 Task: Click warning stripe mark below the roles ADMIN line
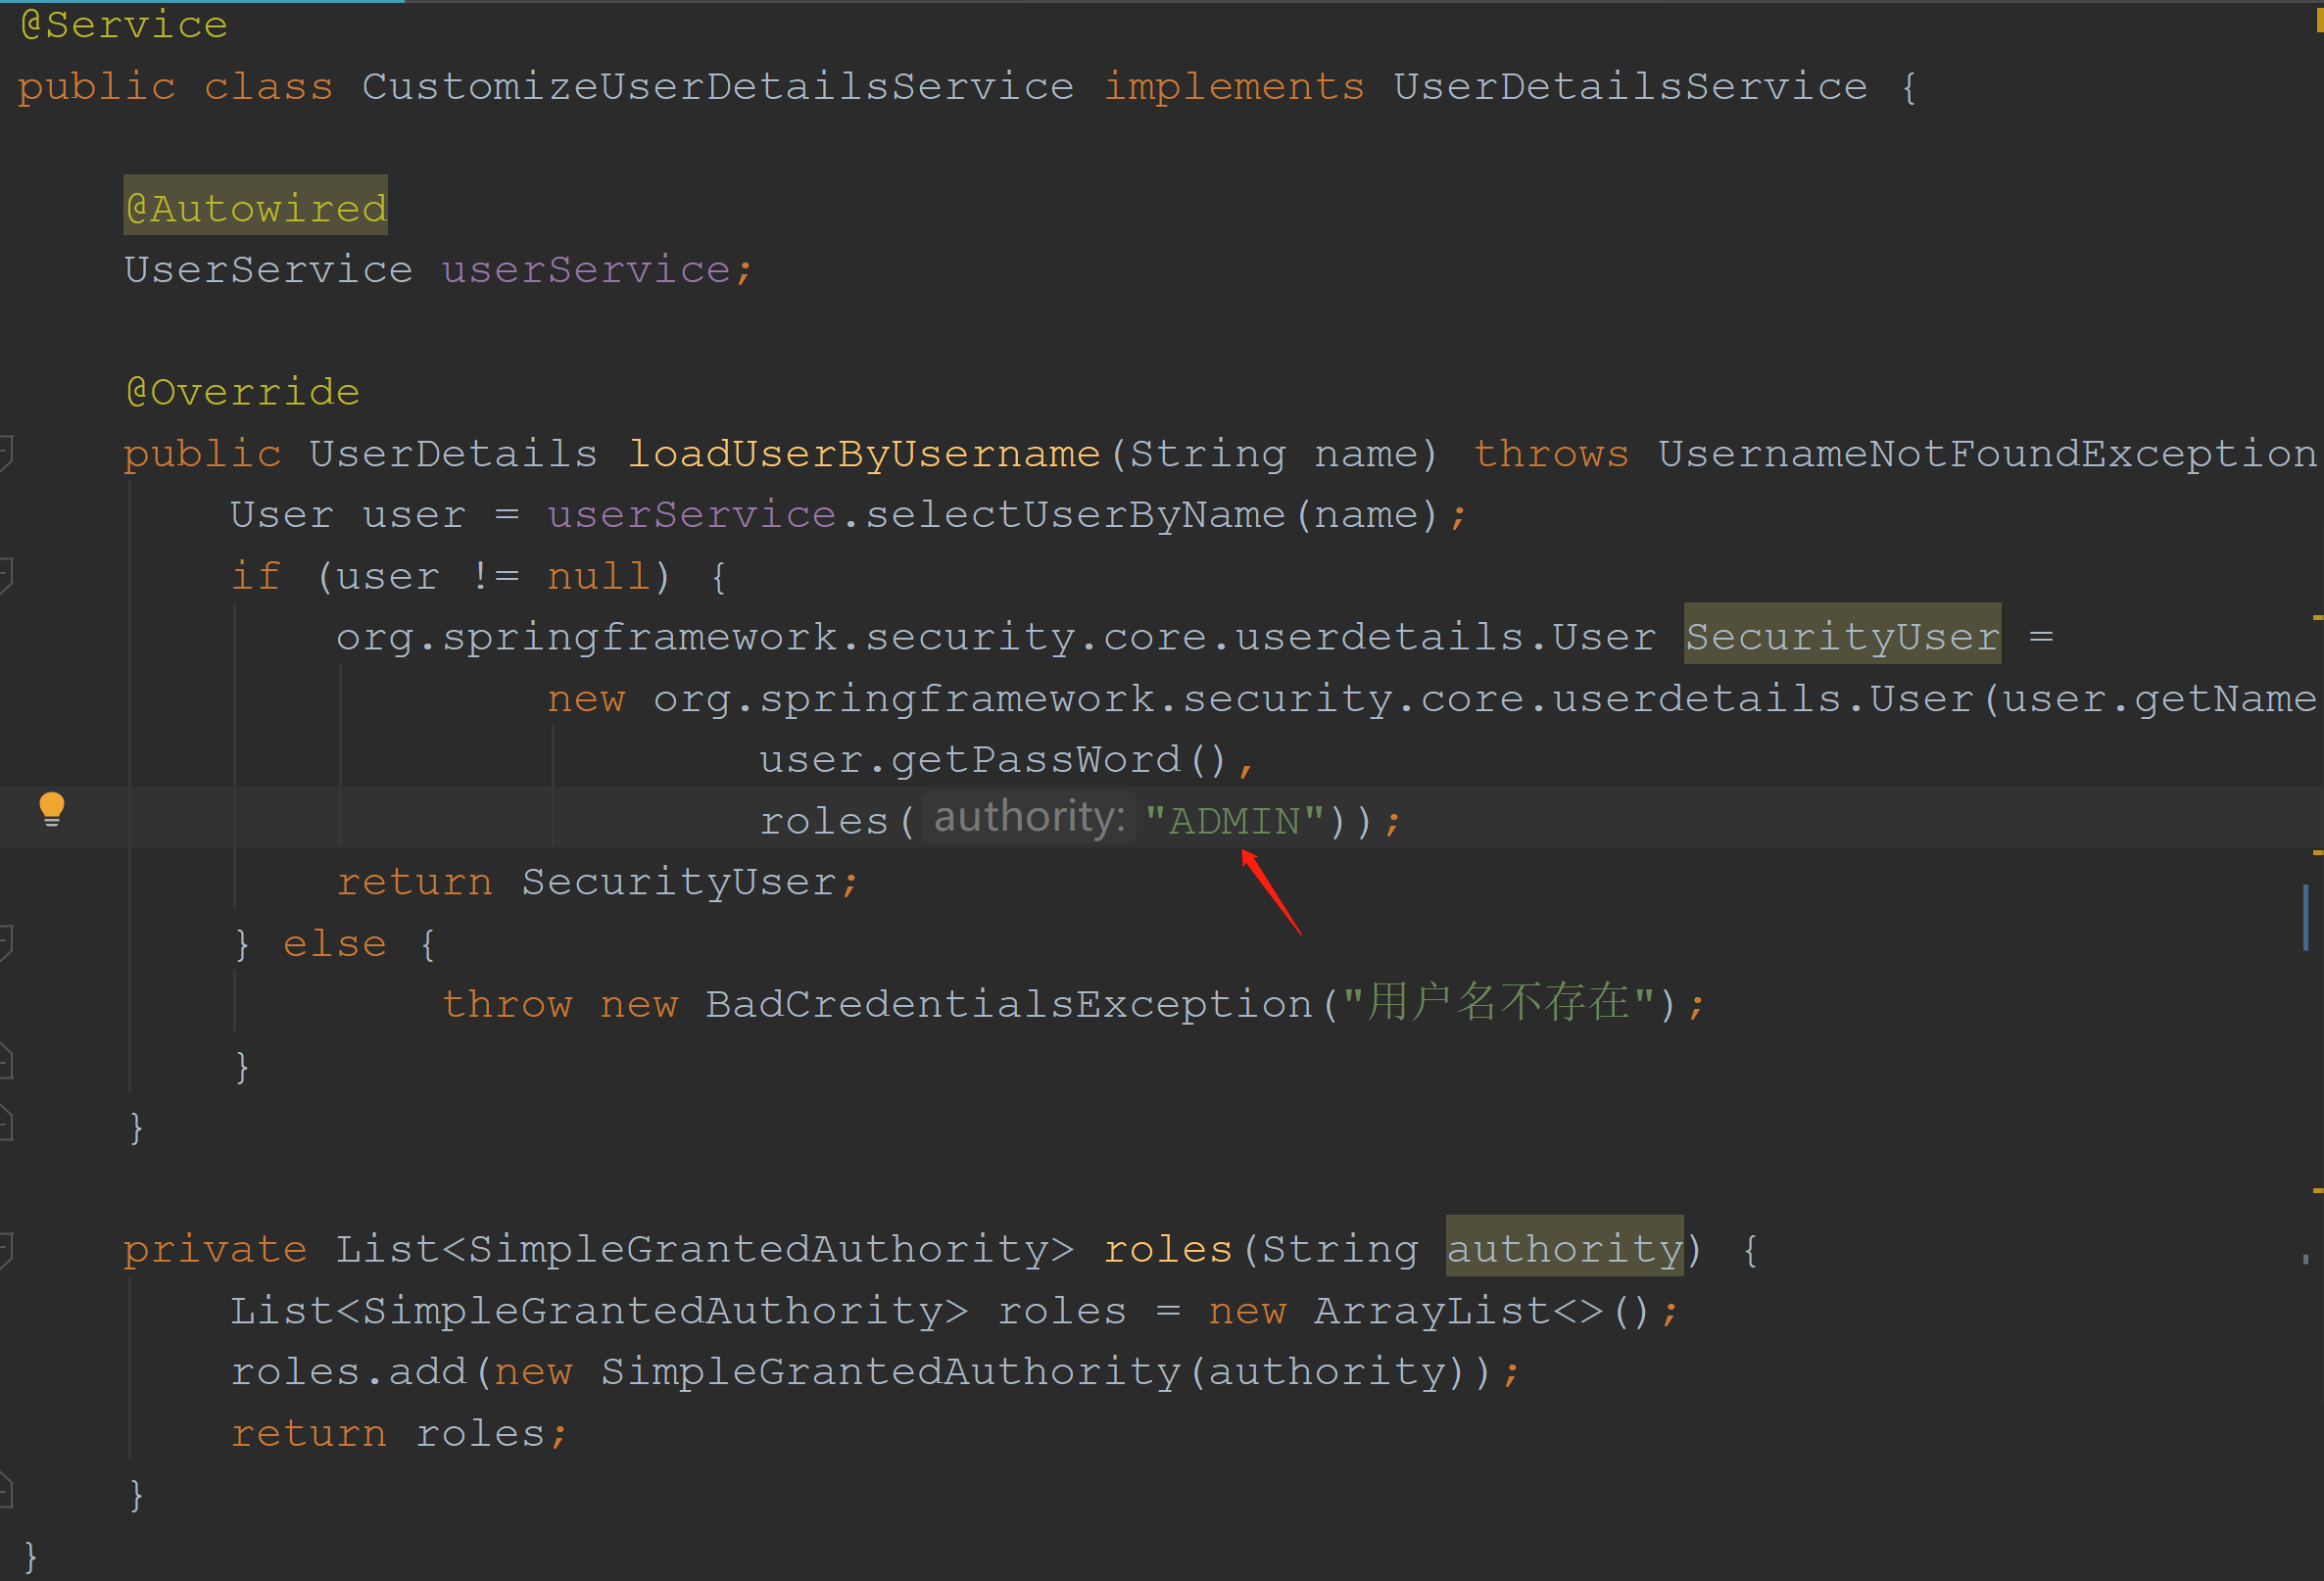(x=2317, y=853)
